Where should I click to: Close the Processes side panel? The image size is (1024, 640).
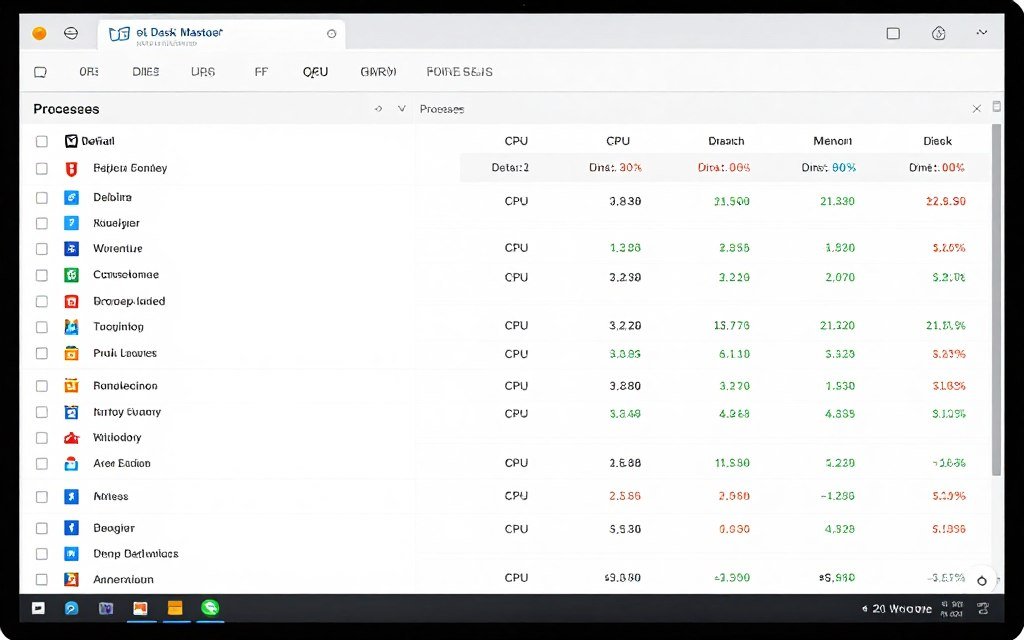tap(977, 108)
